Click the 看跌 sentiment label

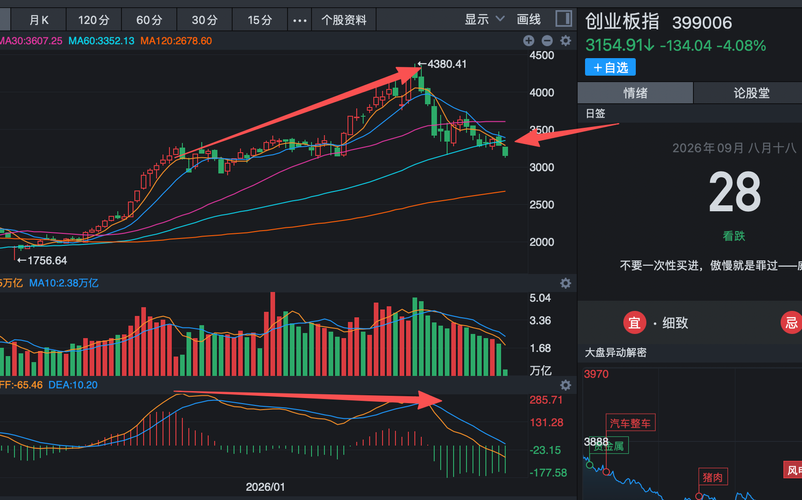coord(734,236)
